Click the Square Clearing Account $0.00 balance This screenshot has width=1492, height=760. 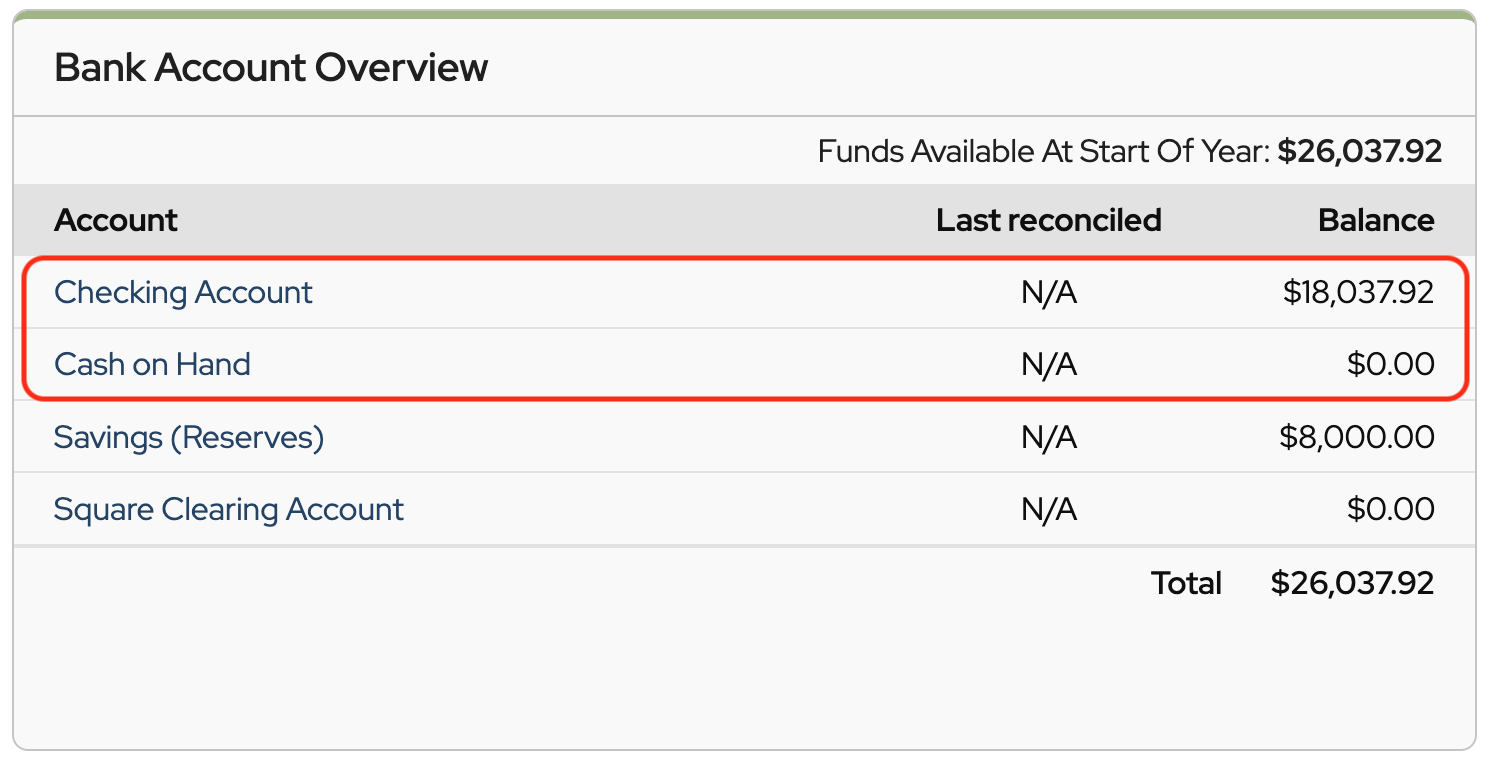point(1390,509)
